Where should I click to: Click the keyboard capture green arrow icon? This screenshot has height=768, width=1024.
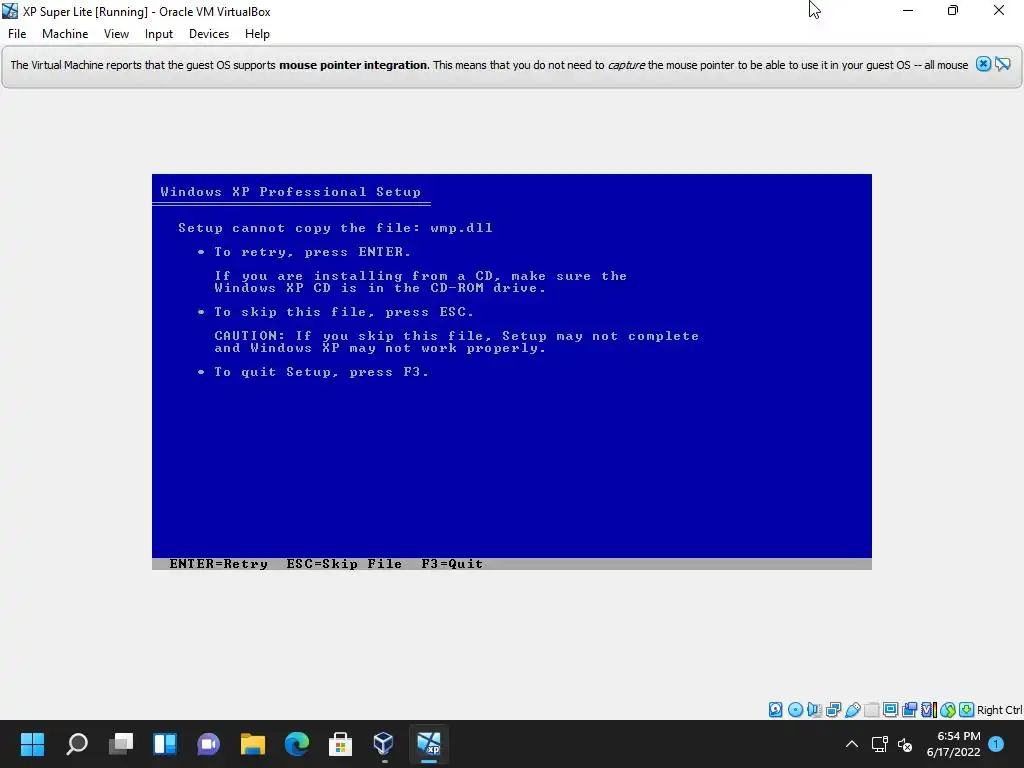pos(967,710)
